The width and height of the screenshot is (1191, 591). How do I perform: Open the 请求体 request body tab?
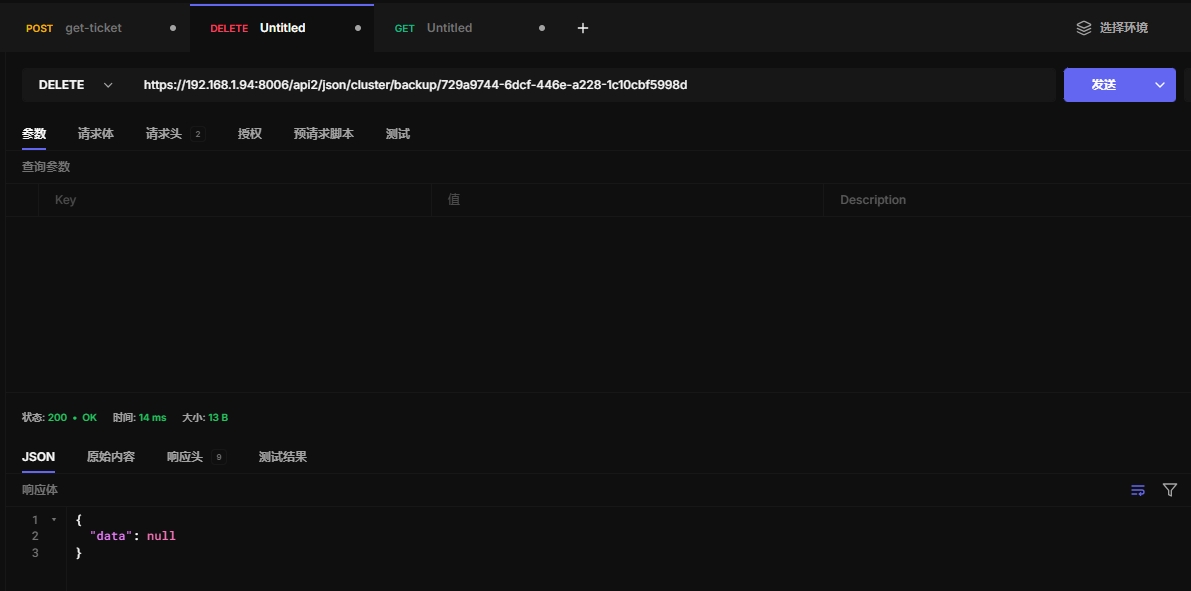coord(96,134)
